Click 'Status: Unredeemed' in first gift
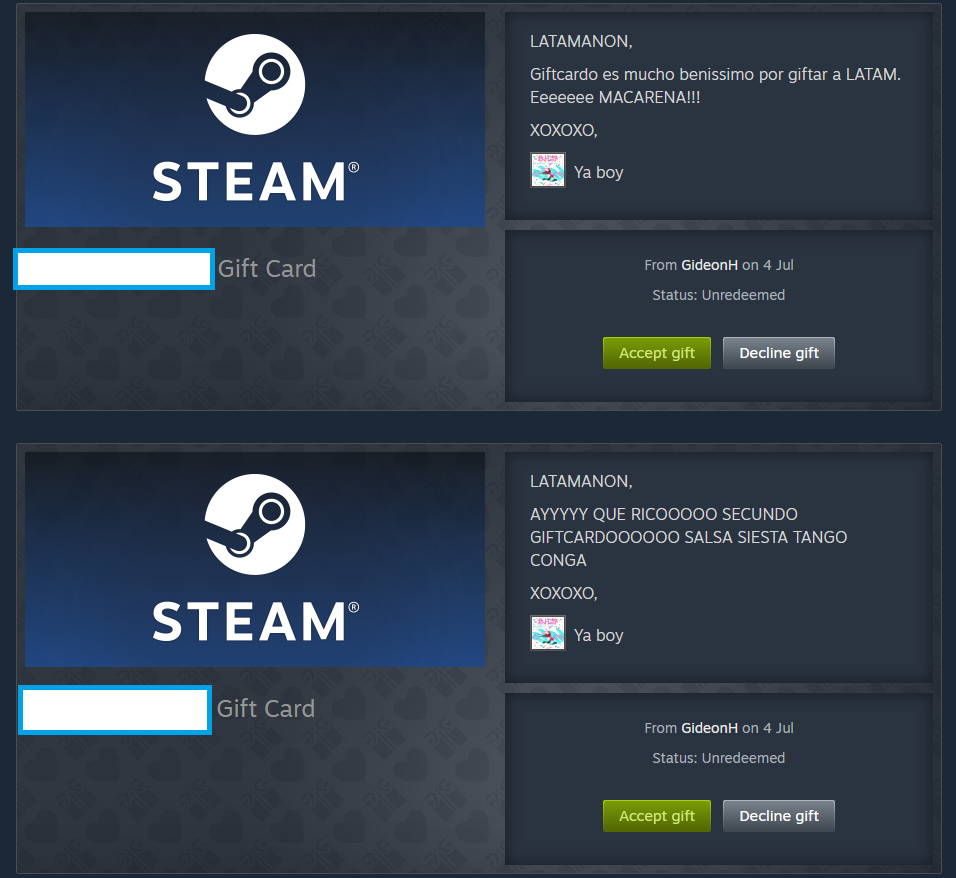This screenshot has width=956, height=878. [719, 295]
